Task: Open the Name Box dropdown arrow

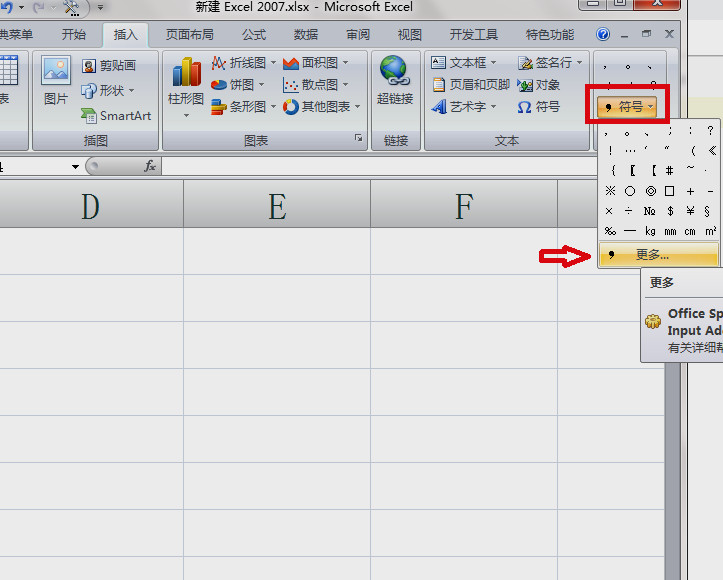Action: [75, 166]
